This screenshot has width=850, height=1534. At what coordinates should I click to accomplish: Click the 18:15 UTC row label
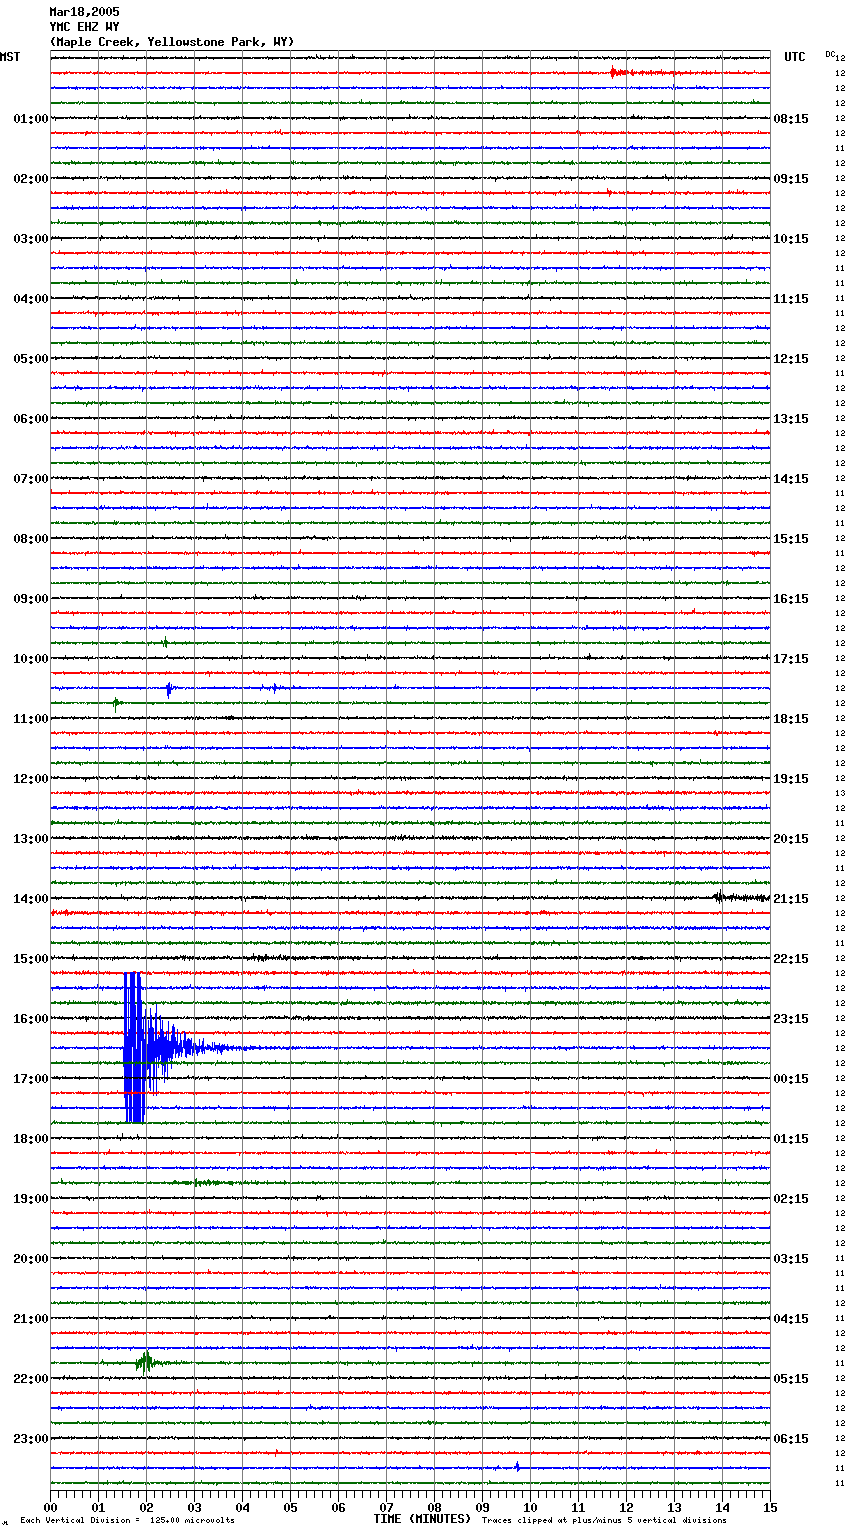(791, 719)
